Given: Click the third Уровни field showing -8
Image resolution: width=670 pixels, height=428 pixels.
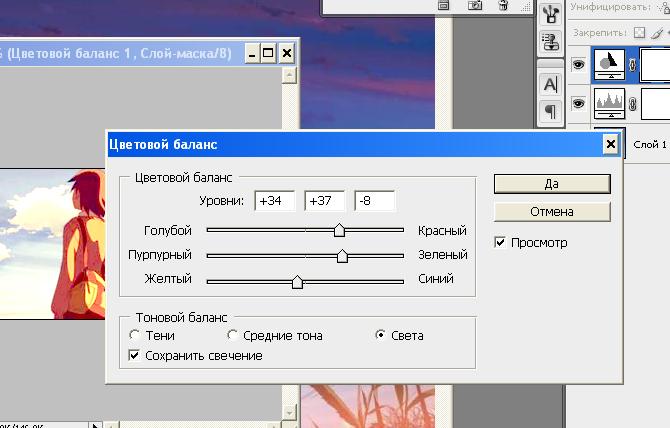Looking at the screenshot, I should coord(375,201).
